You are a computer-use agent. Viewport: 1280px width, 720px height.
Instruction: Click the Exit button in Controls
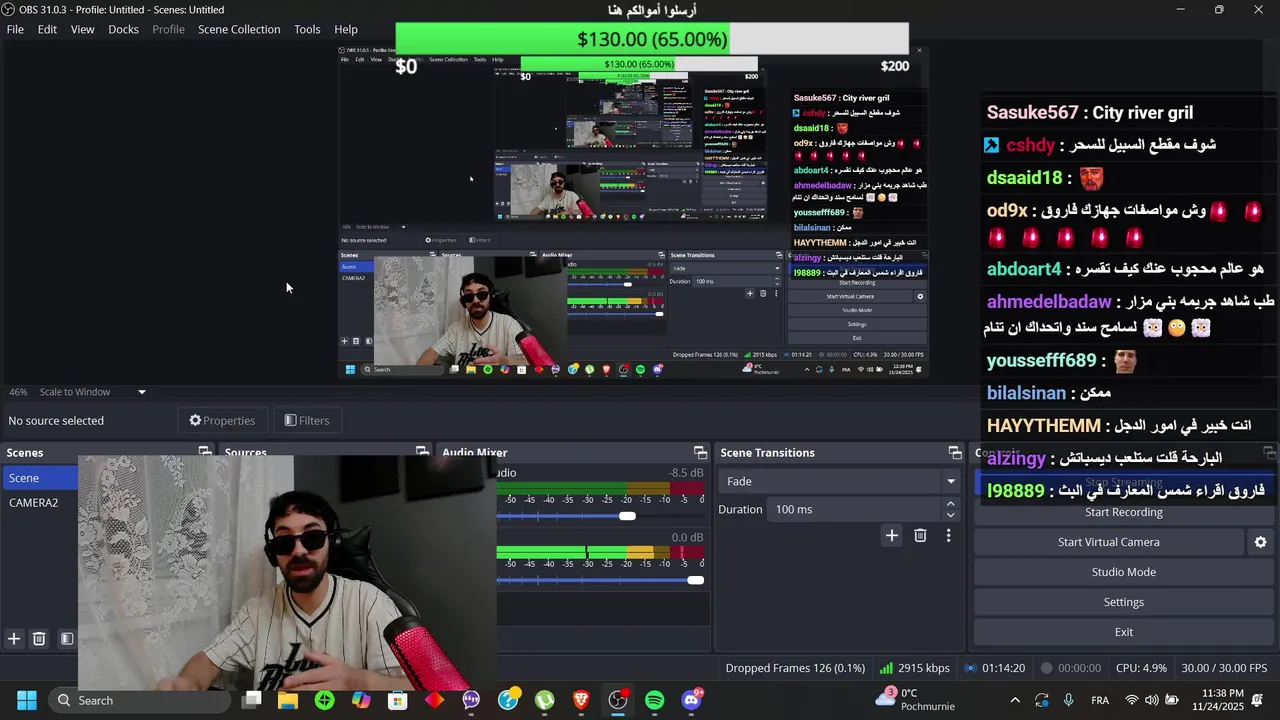point(1123,632)
